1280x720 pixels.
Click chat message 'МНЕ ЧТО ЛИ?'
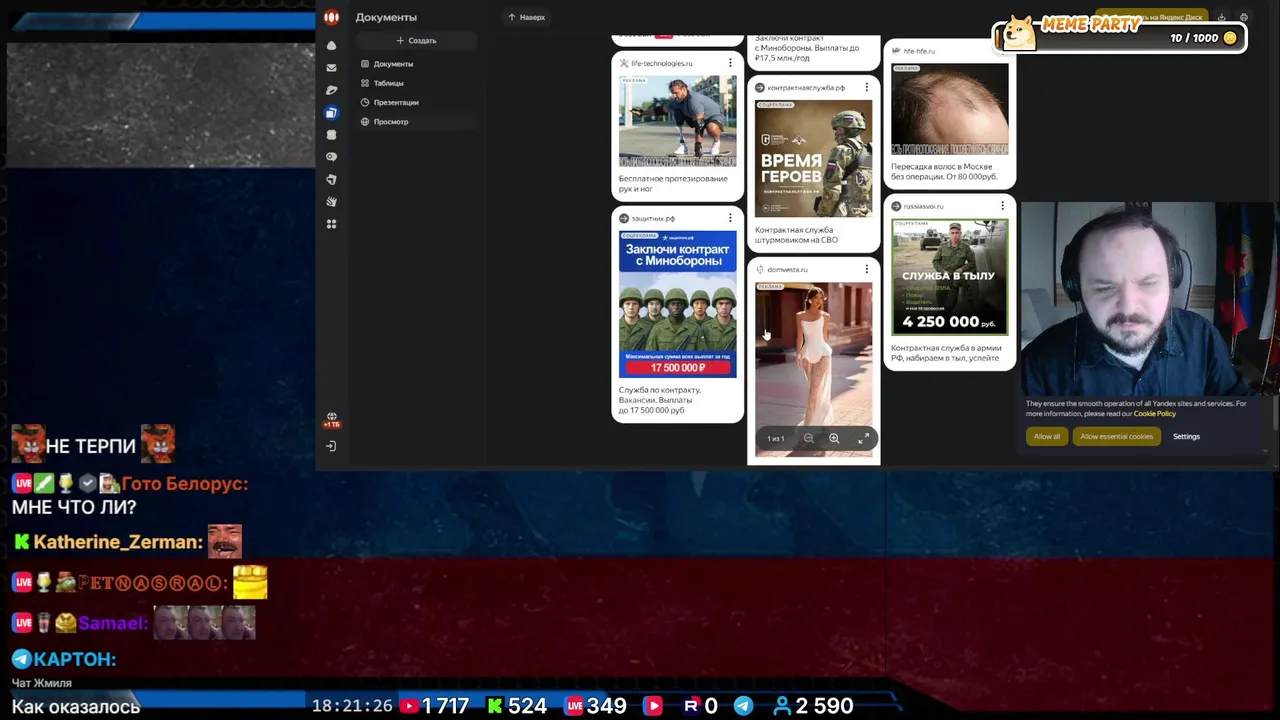(73, 507)
